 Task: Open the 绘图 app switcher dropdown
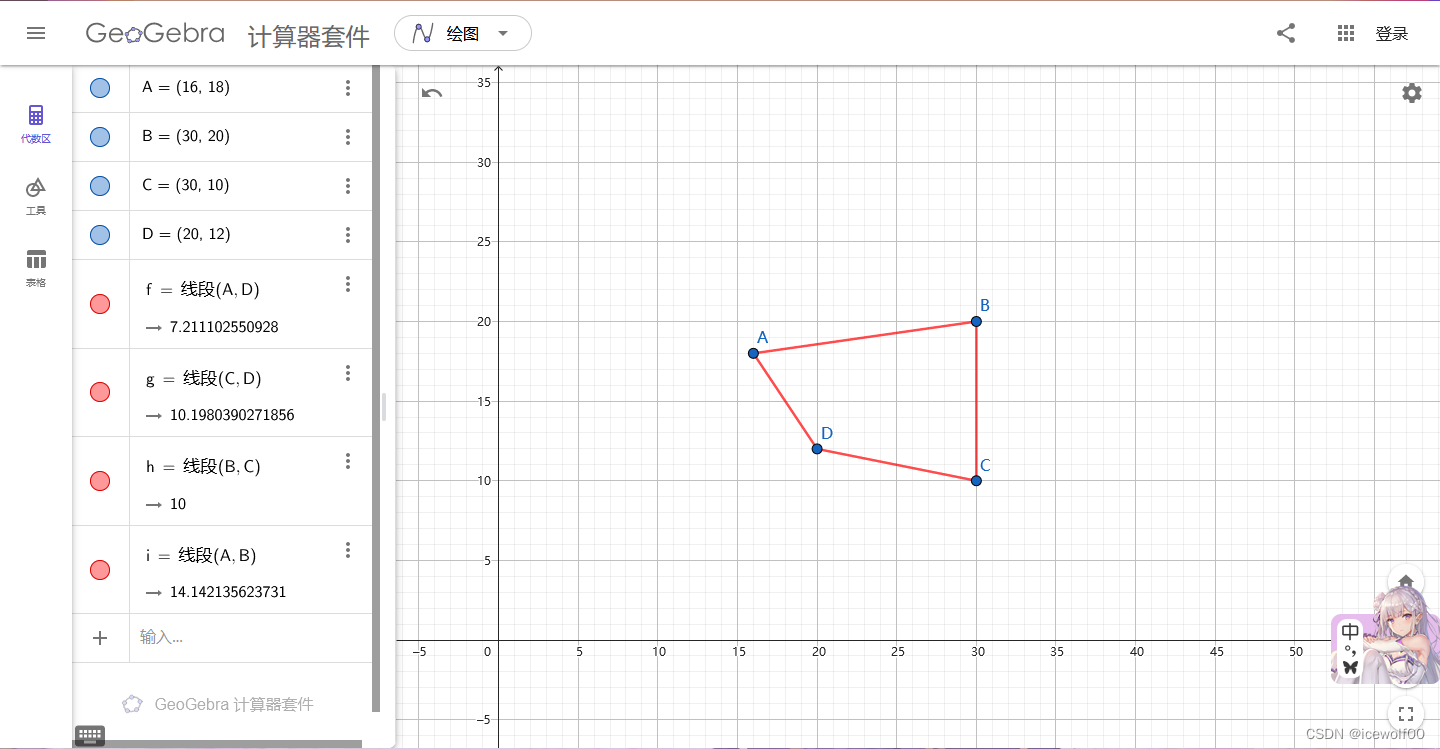463,33
